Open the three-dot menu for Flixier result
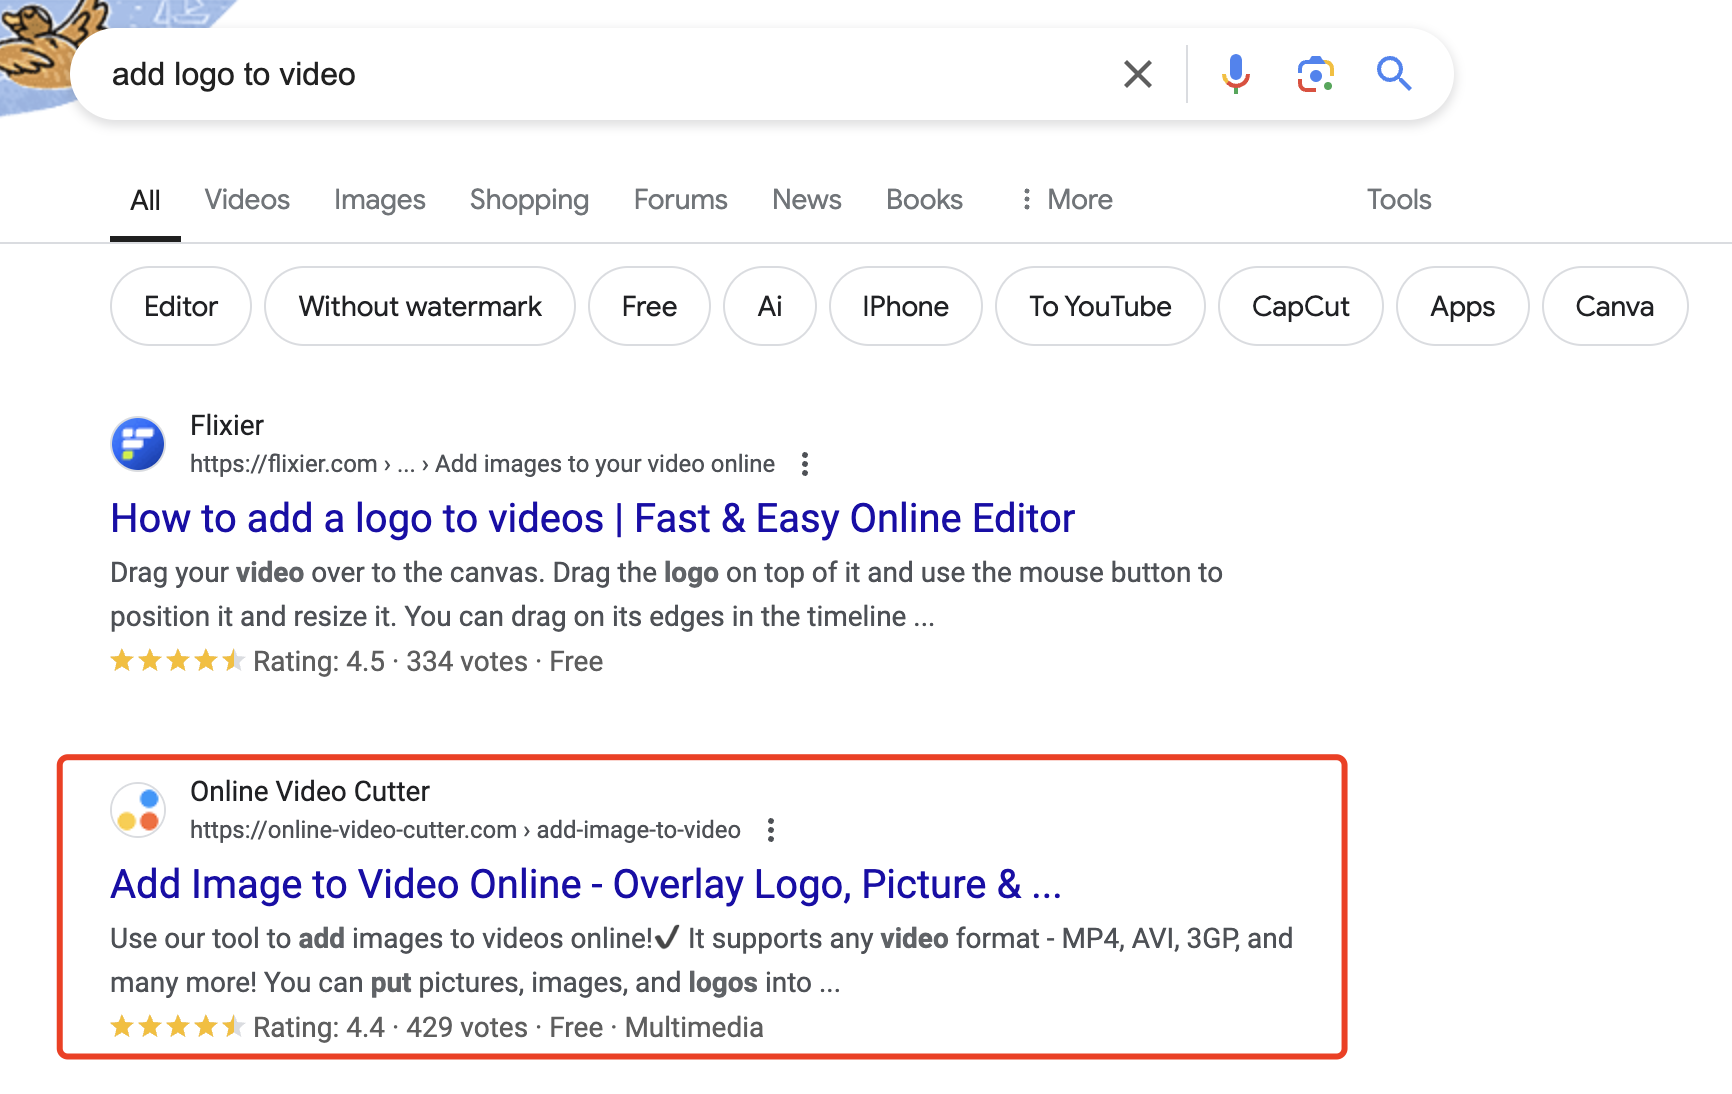This screenshot has width=1732, height=1094. [x=805, y=464]
